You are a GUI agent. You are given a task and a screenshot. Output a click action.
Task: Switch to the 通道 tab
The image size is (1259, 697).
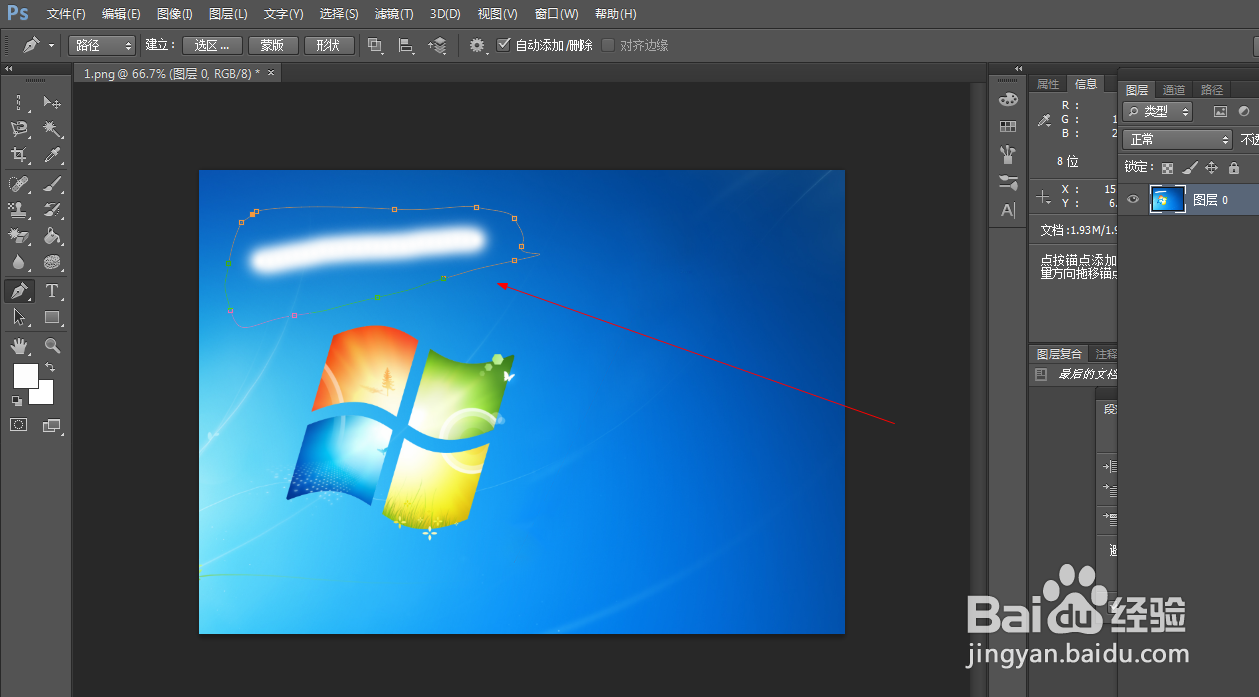pyautogui.click(x=1174, y=90)
